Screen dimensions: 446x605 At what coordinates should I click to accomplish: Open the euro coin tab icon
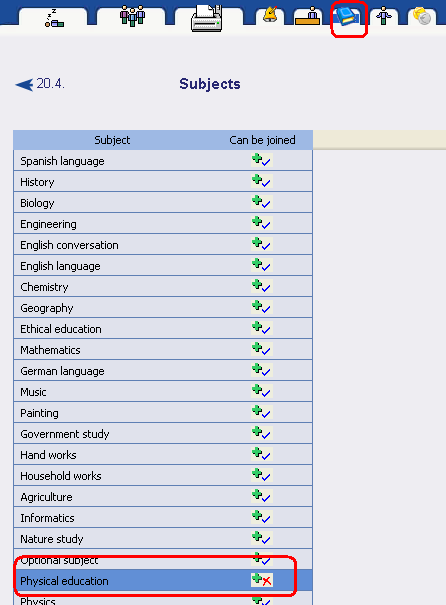point(421,16)
